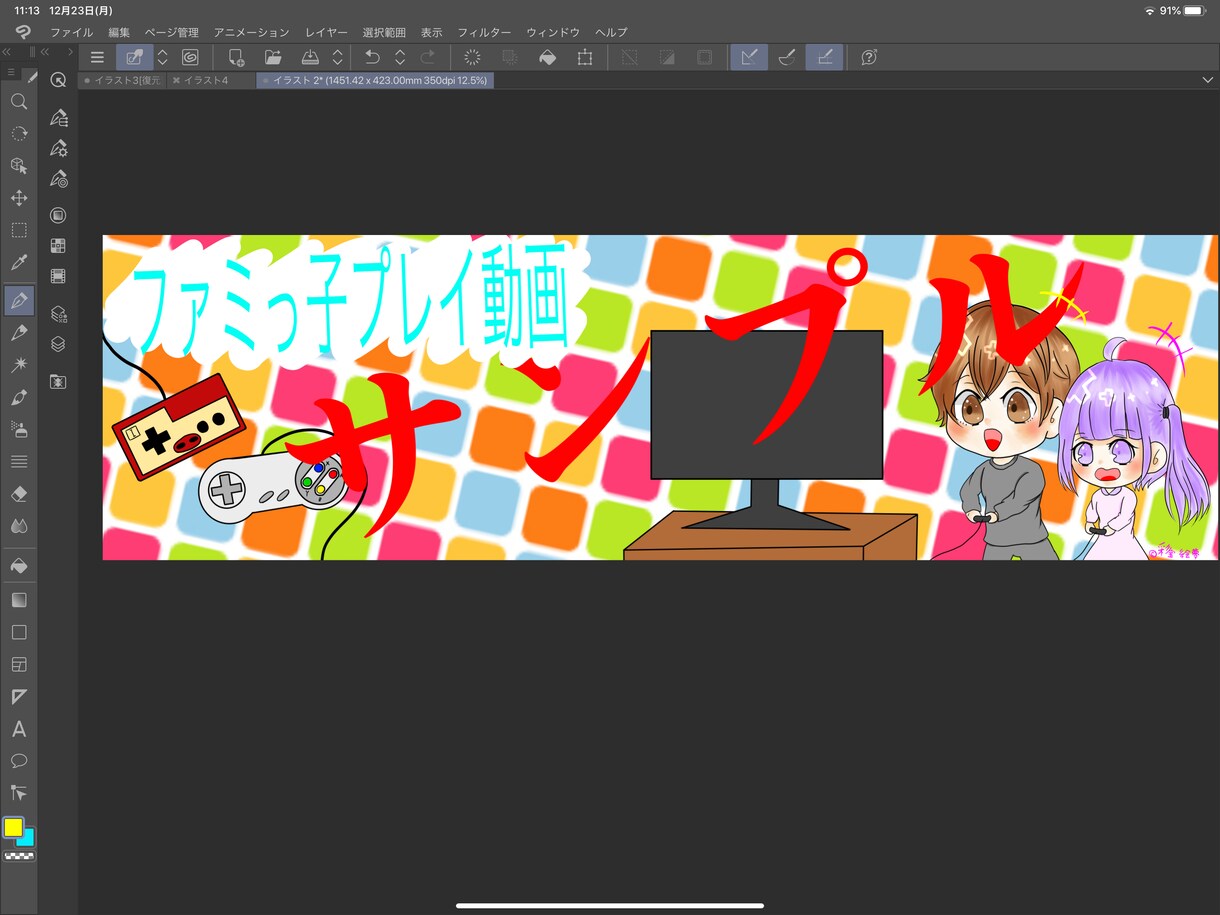This screenshot has width=1220, height=915.
Task: Select the Balloon speech bubble tool
Action: [x=19, y=761]
